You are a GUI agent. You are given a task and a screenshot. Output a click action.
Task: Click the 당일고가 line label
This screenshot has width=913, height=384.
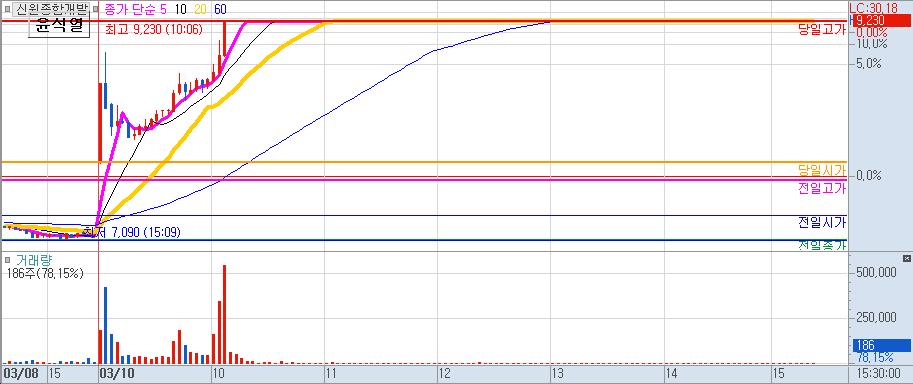[x=822, y=30]
